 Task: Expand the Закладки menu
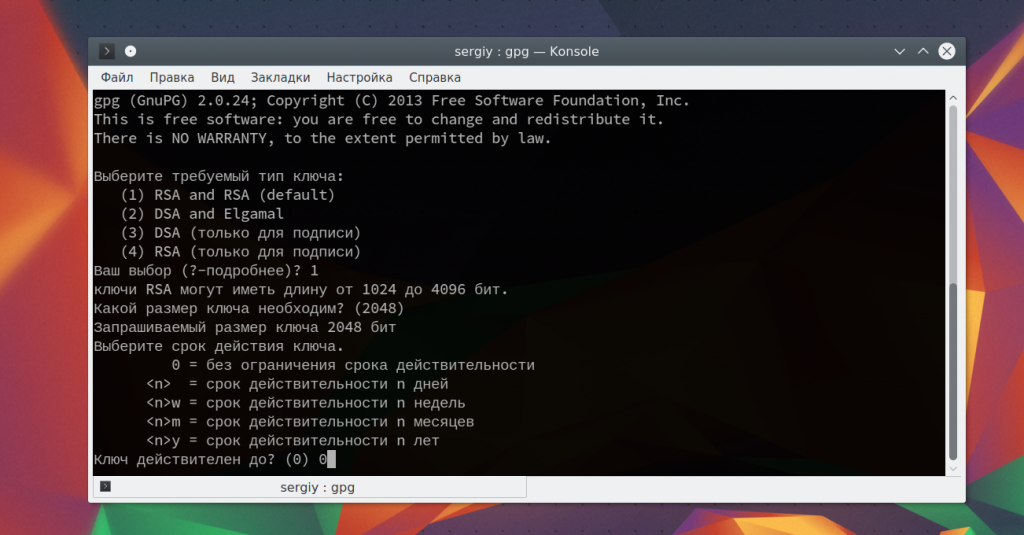pyautogui.click(x=280, y=77)
